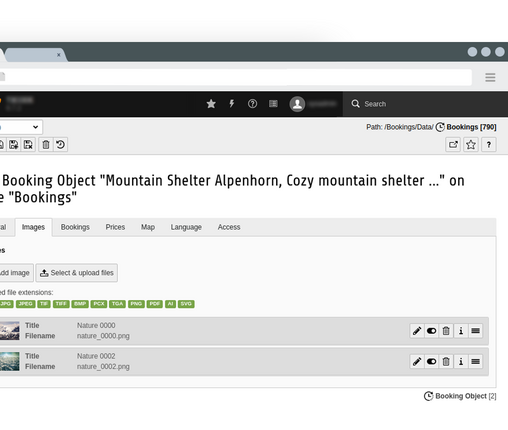
Task: Switch to the Images tab
Action: (33, 227)
